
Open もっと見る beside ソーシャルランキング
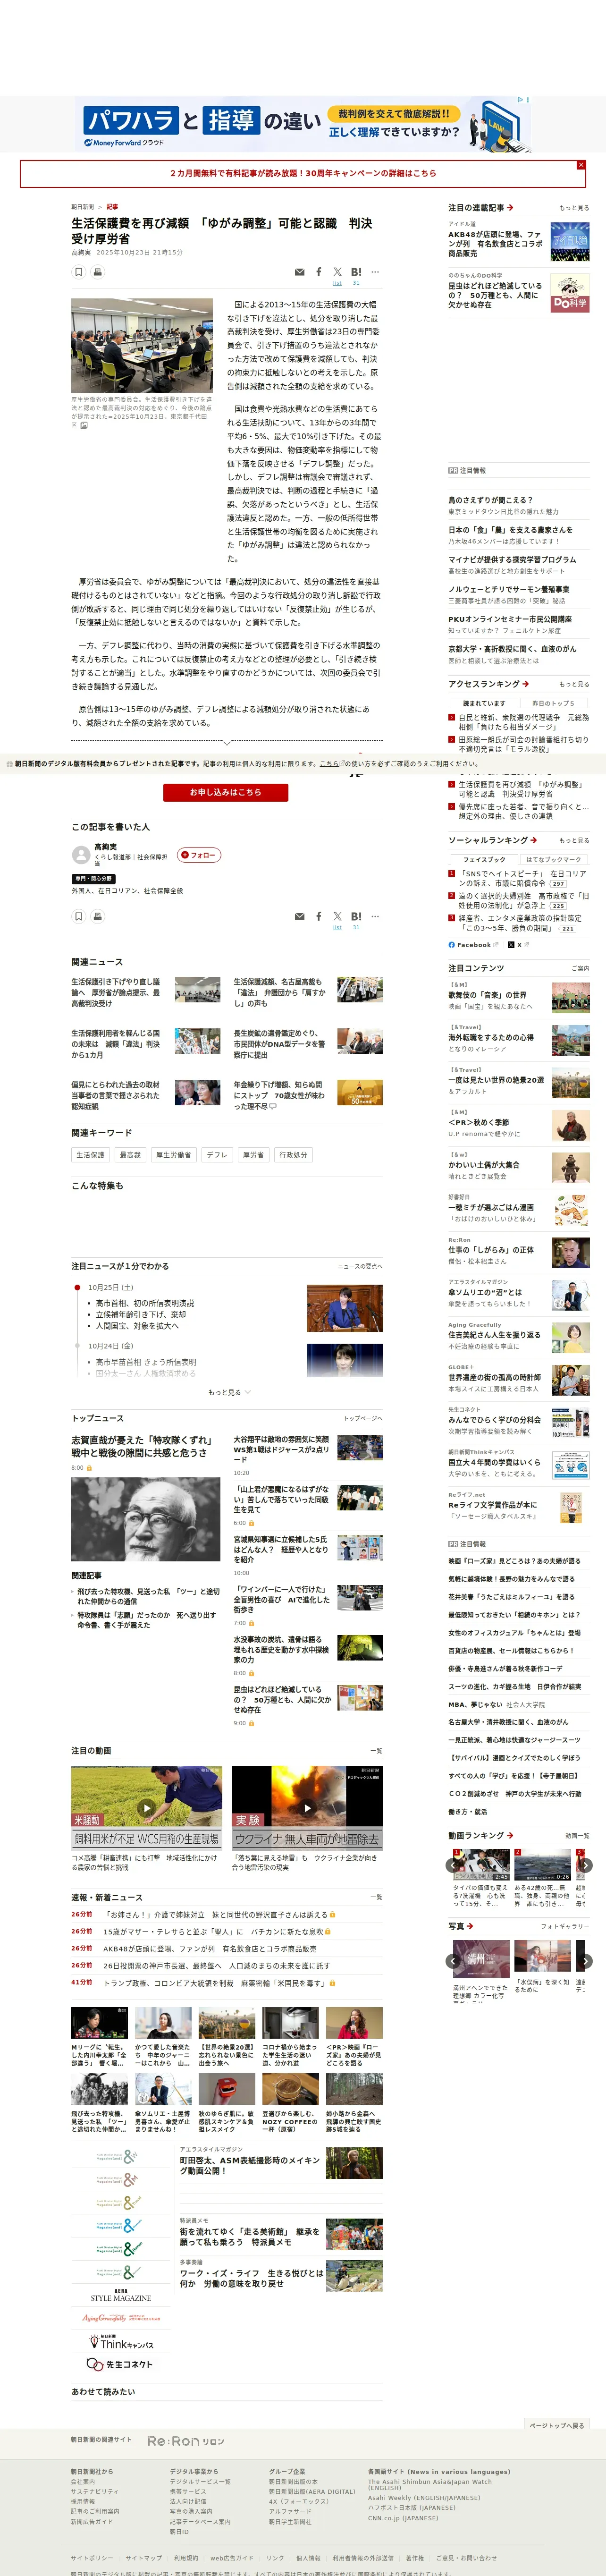pos(574,840)
